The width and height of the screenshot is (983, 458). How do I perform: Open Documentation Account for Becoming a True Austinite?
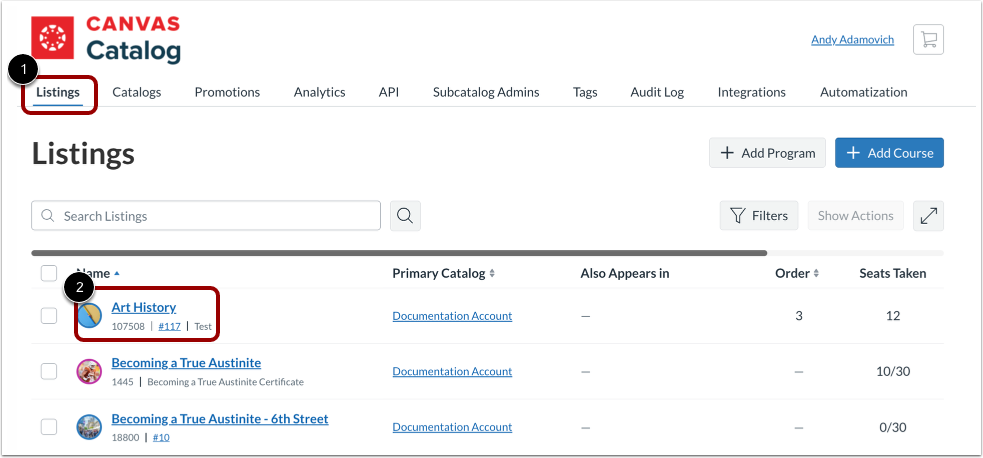tap(452, 372)
